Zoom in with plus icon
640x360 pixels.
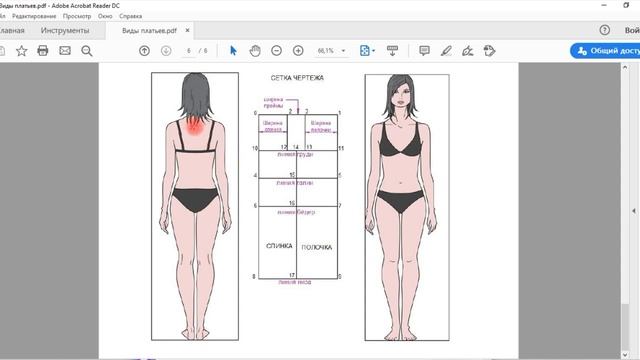[x=298, y=51]
